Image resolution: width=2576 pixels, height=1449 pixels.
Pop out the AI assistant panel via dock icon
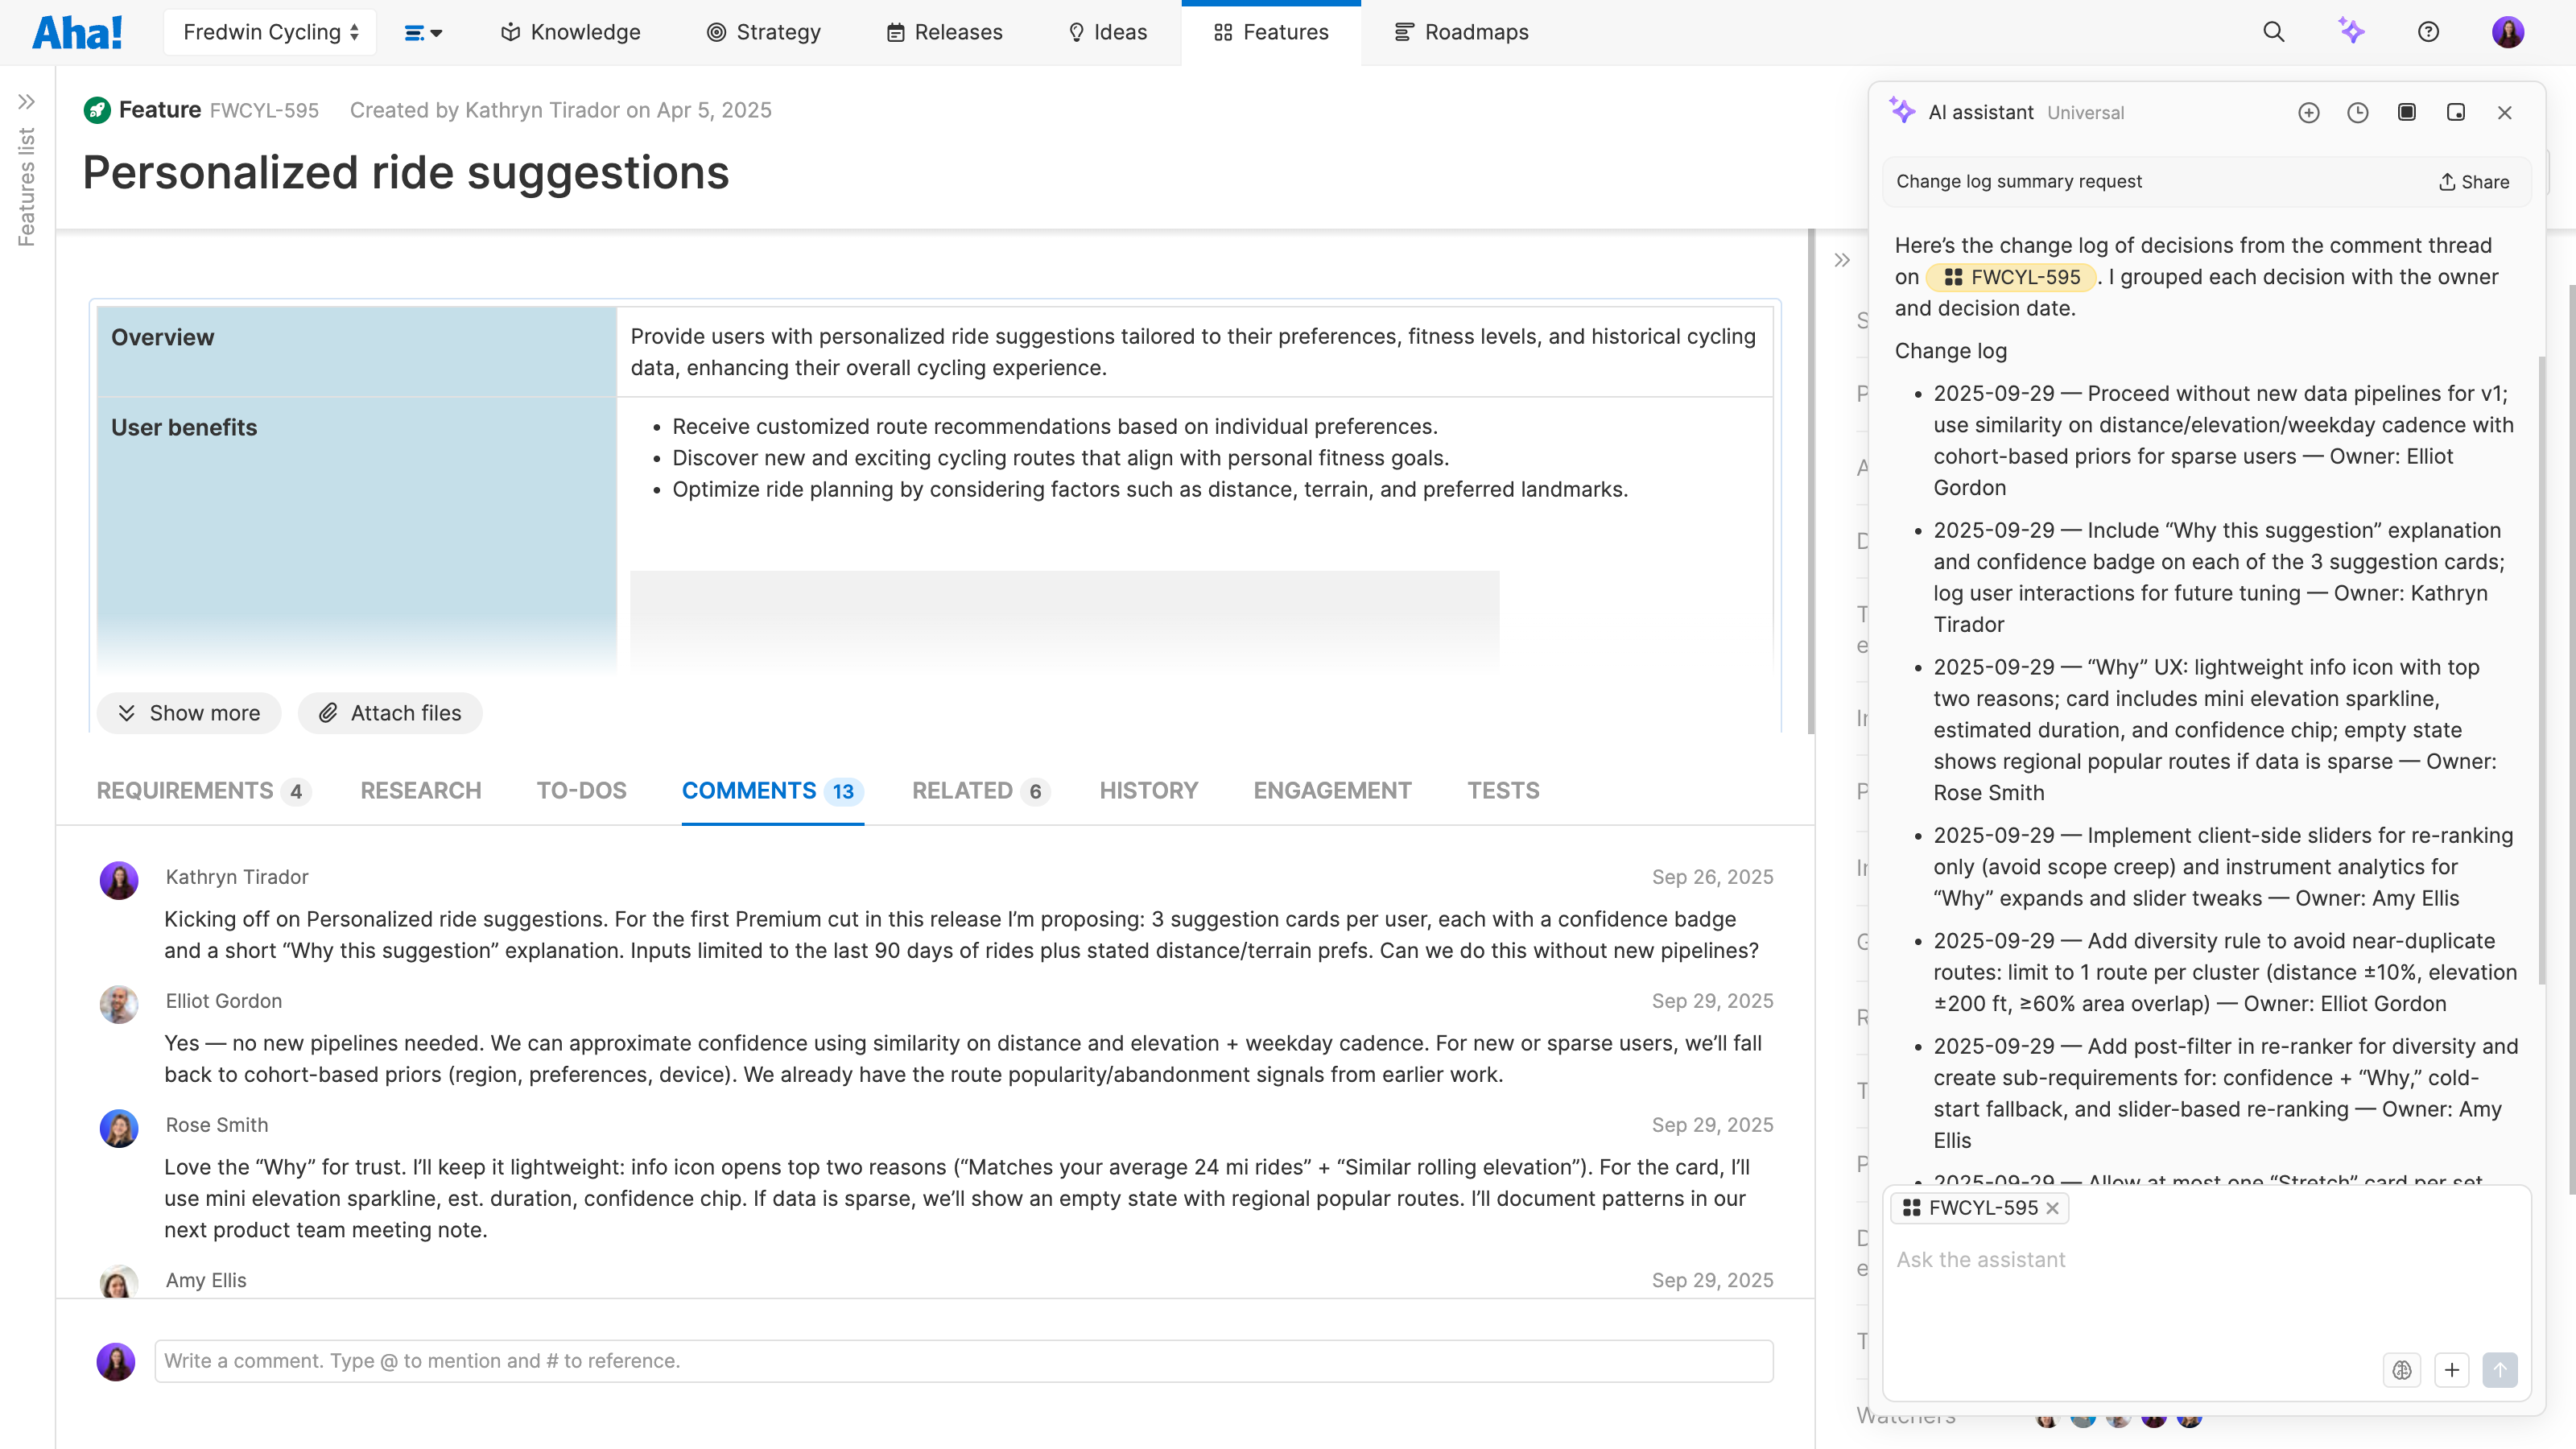[2456, 112]
